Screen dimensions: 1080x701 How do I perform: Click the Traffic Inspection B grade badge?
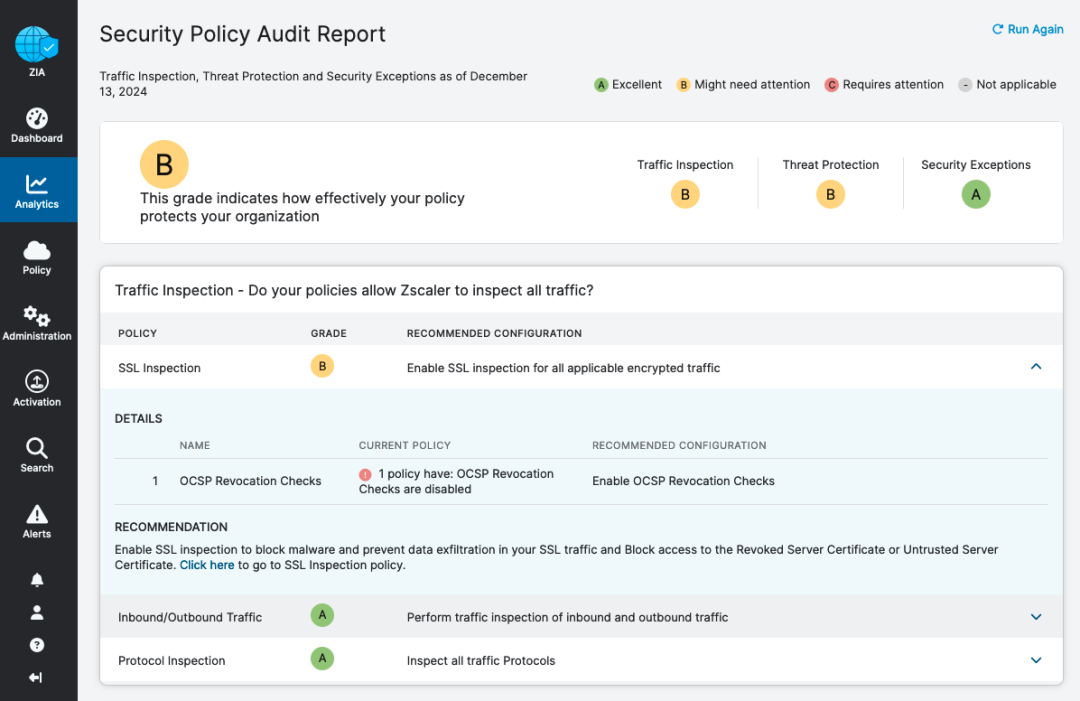[685, 195]
